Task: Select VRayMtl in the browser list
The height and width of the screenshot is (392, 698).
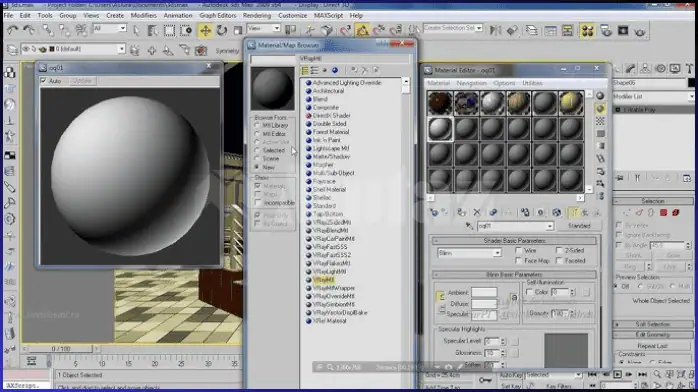Action: point(323,280)
